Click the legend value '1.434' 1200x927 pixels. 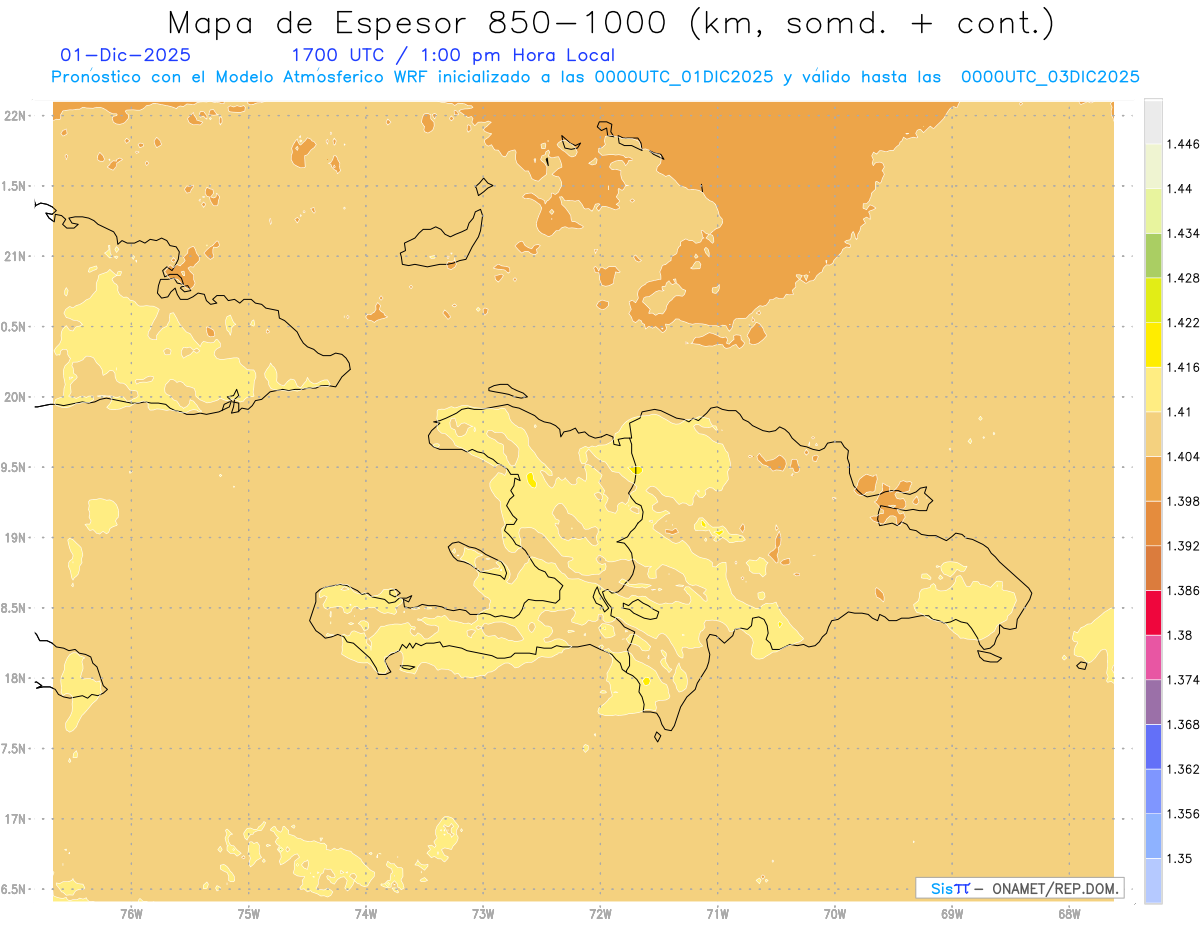[x=1183, y=233]
